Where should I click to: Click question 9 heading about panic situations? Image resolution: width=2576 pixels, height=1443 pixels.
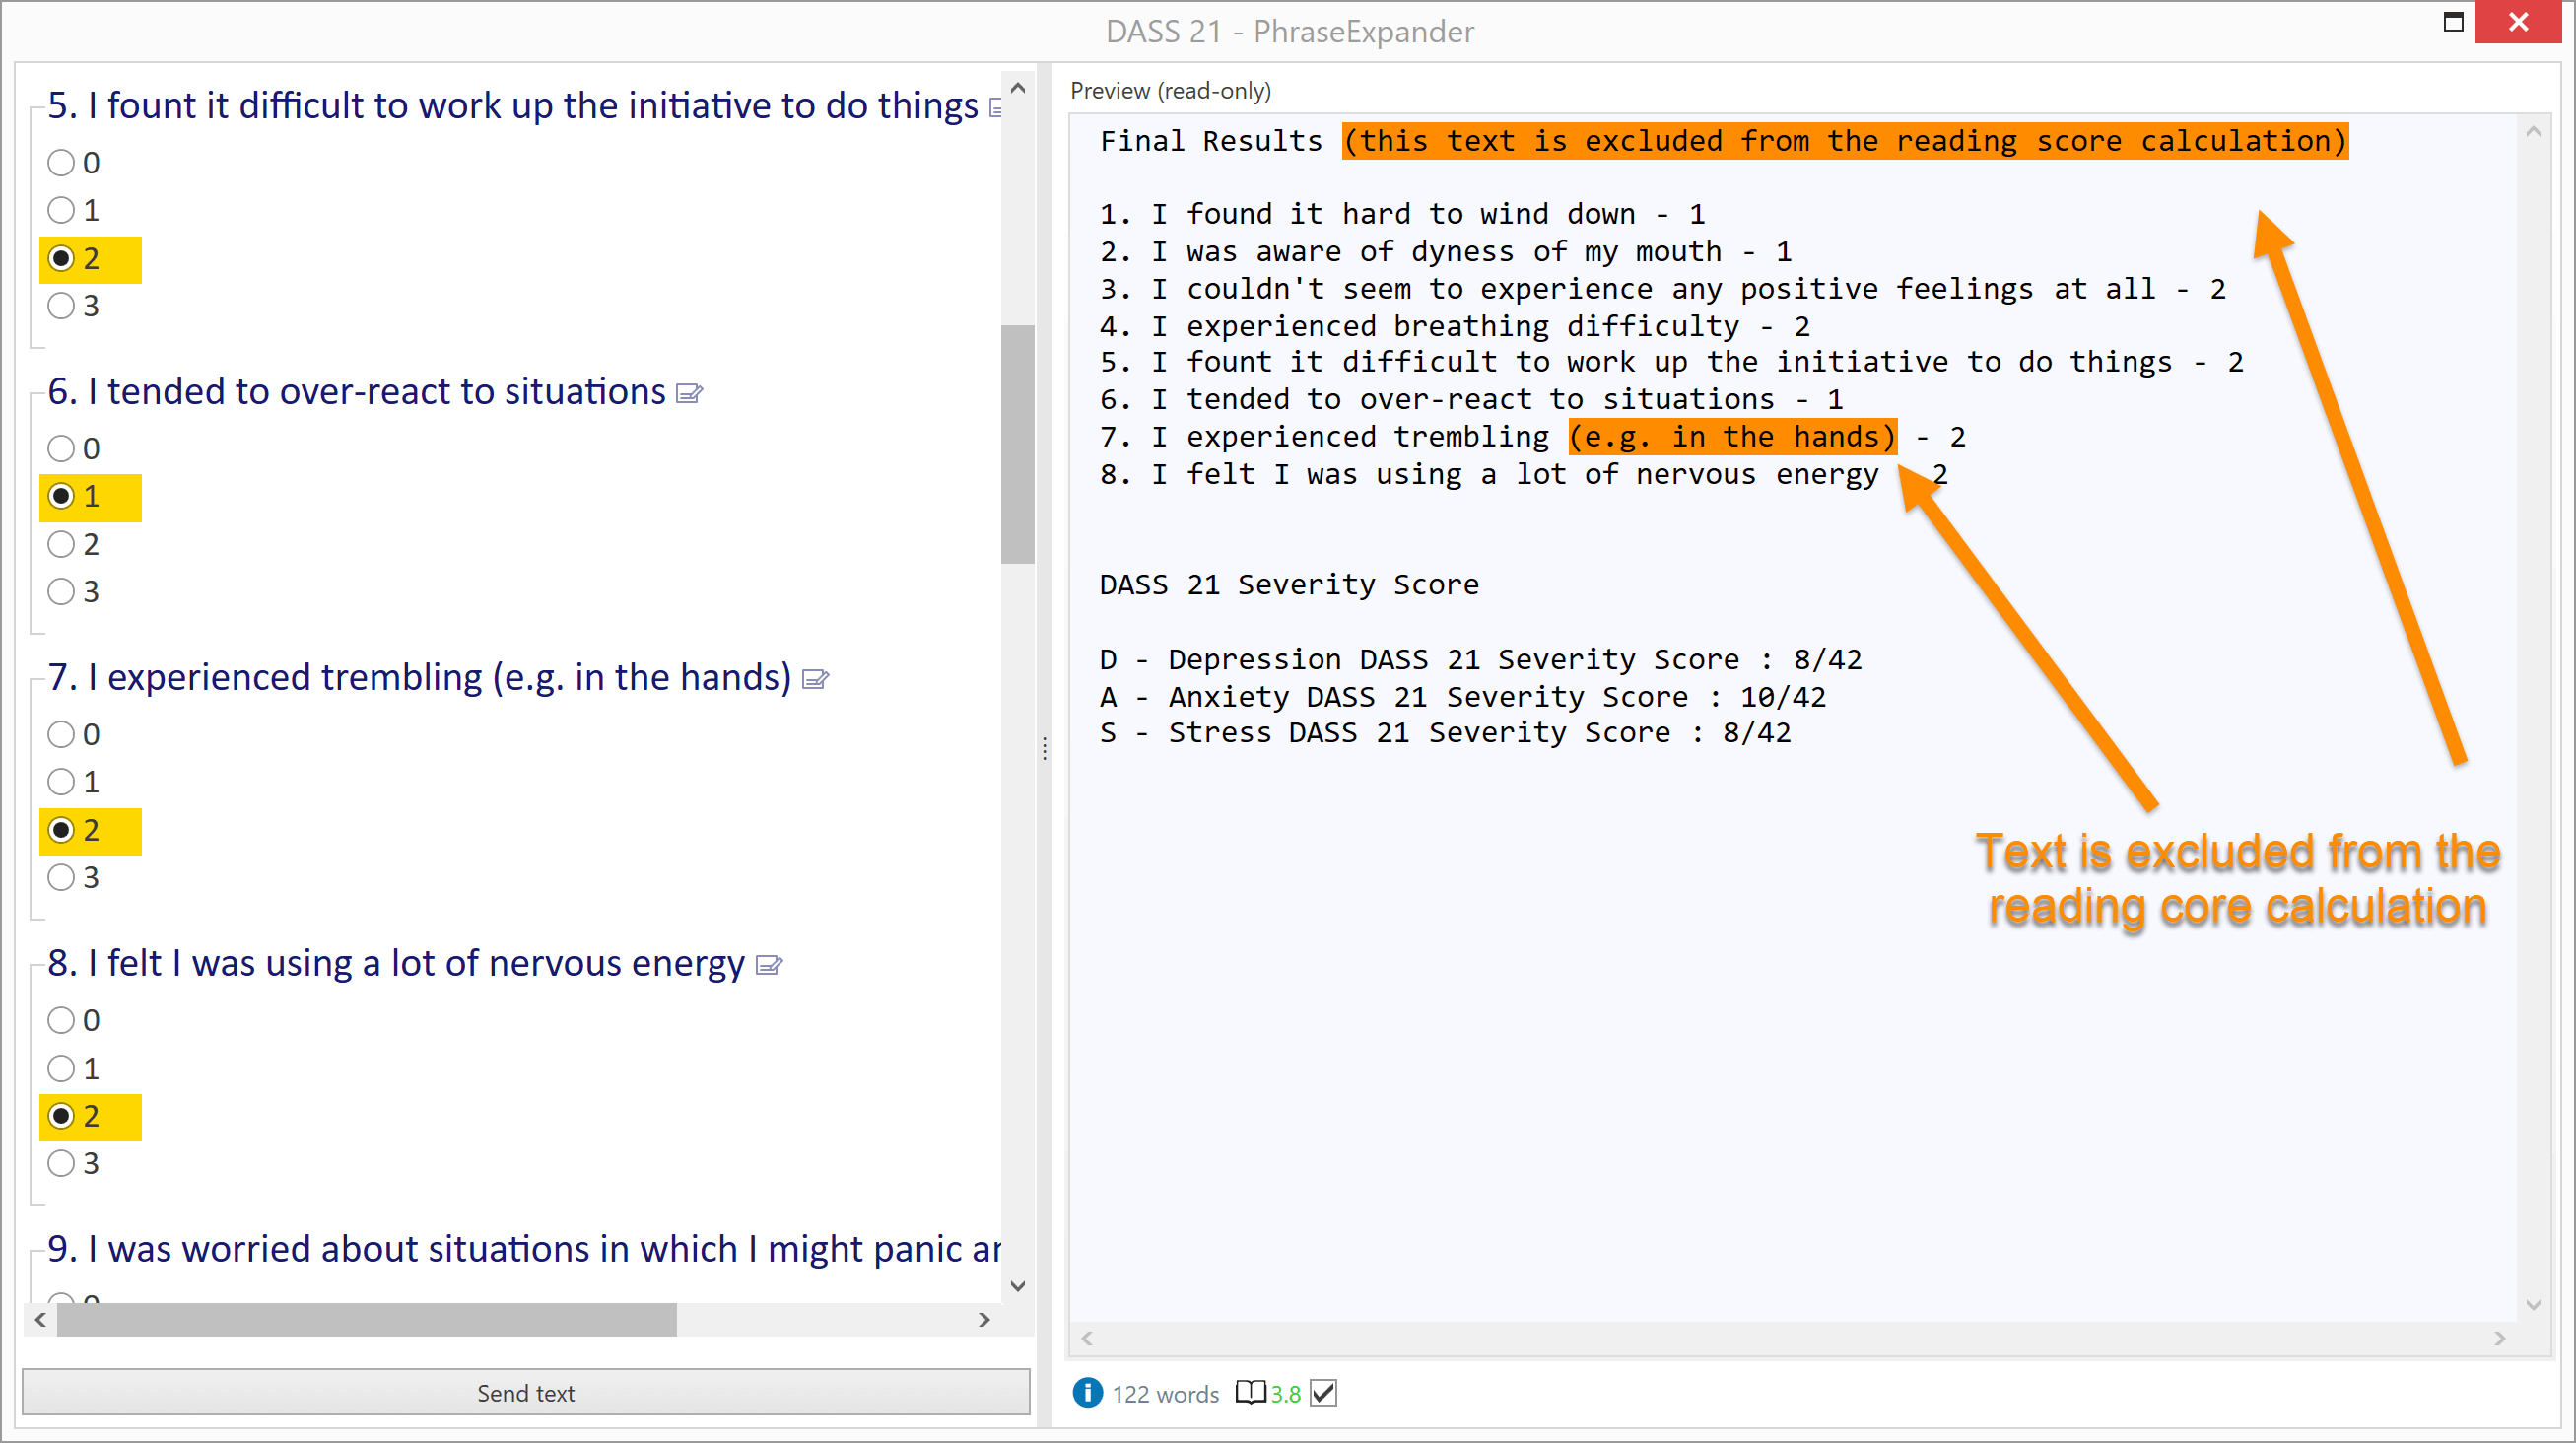click(x=524, y=1249)
